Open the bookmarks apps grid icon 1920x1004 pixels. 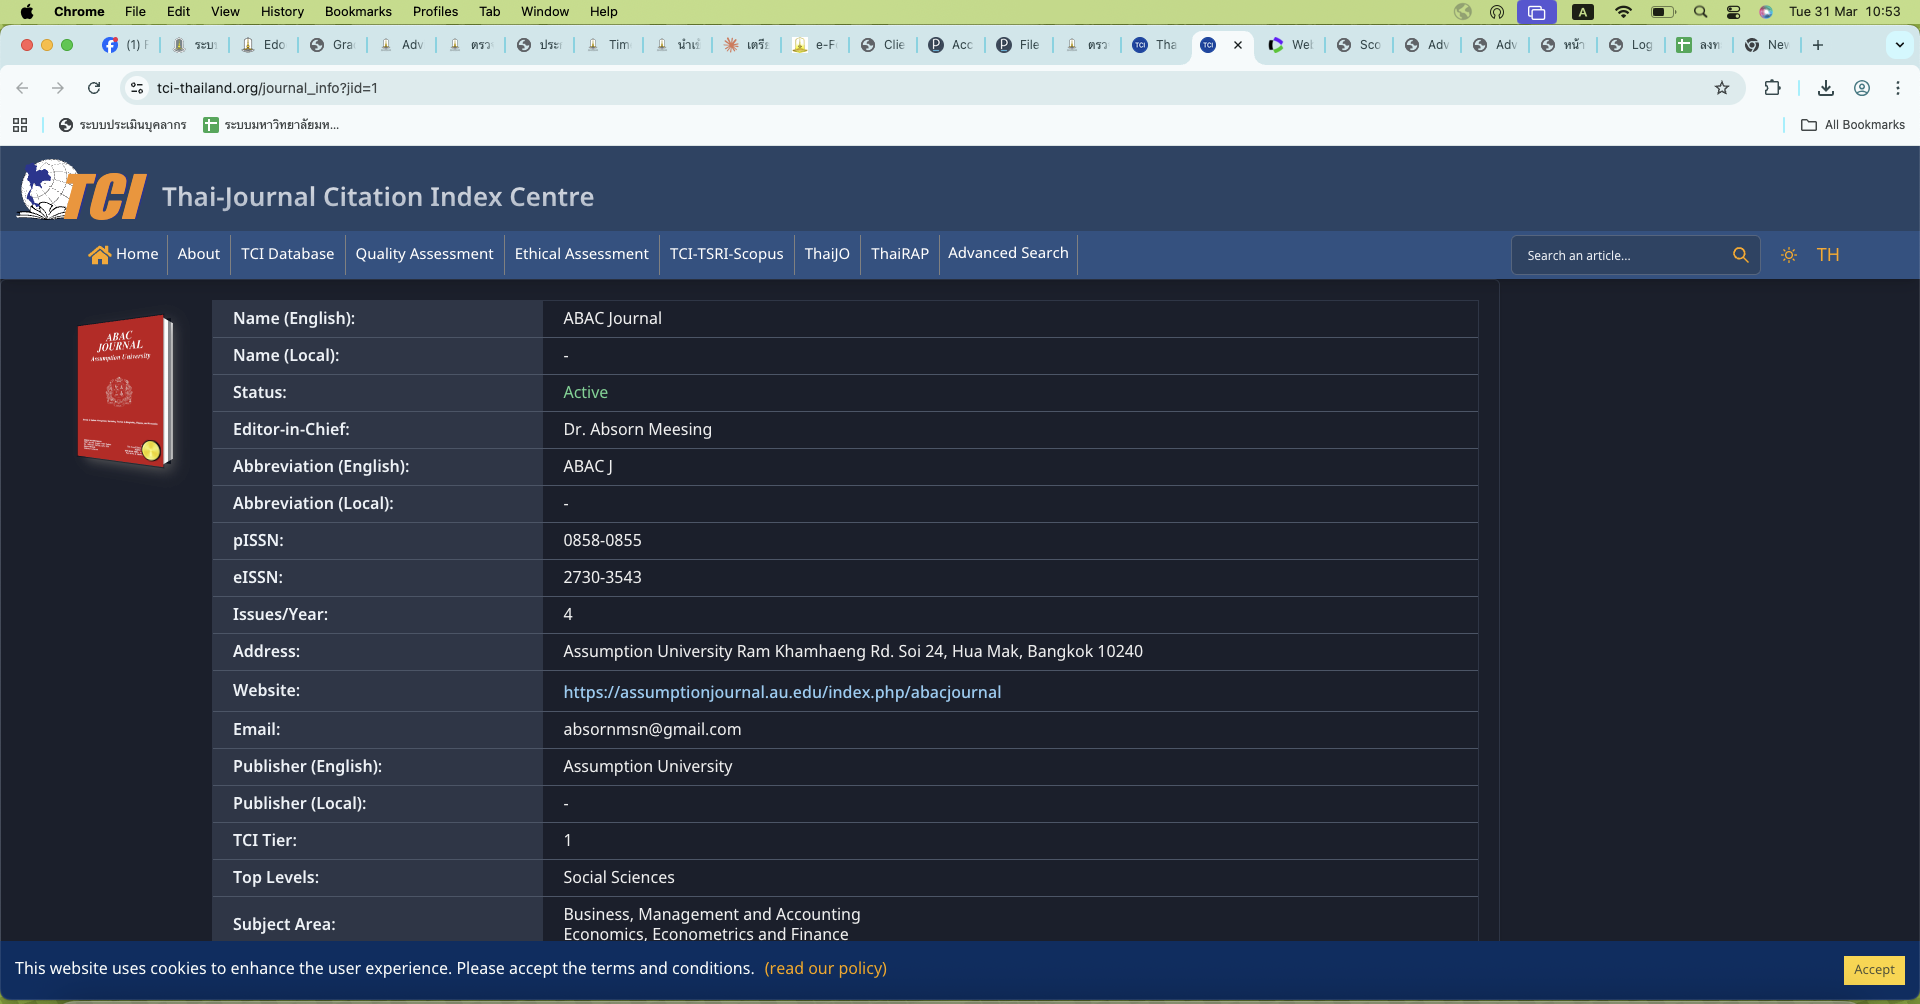click(x=20, y=125)
